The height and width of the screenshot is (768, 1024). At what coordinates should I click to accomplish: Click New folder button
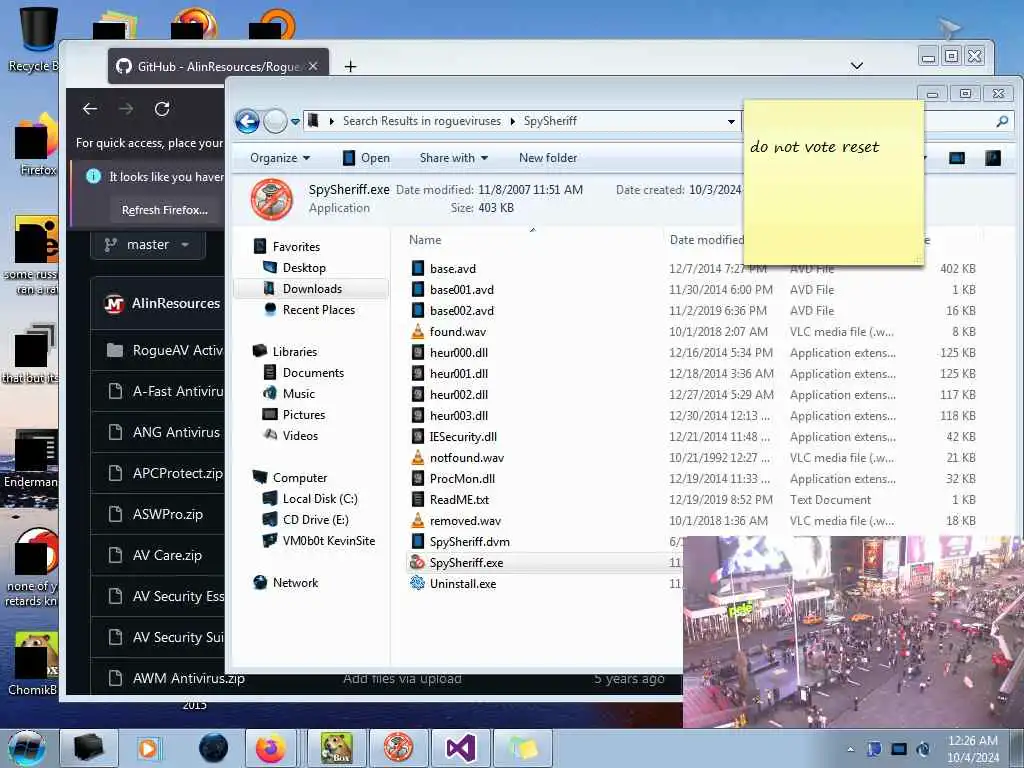548,158
